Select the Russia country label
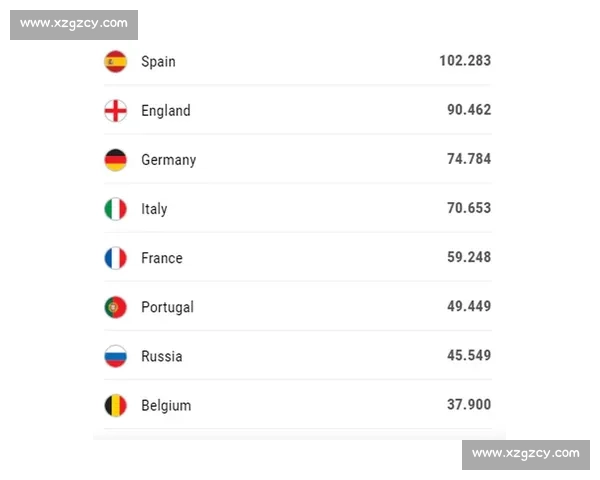 (x=162, y=356)
